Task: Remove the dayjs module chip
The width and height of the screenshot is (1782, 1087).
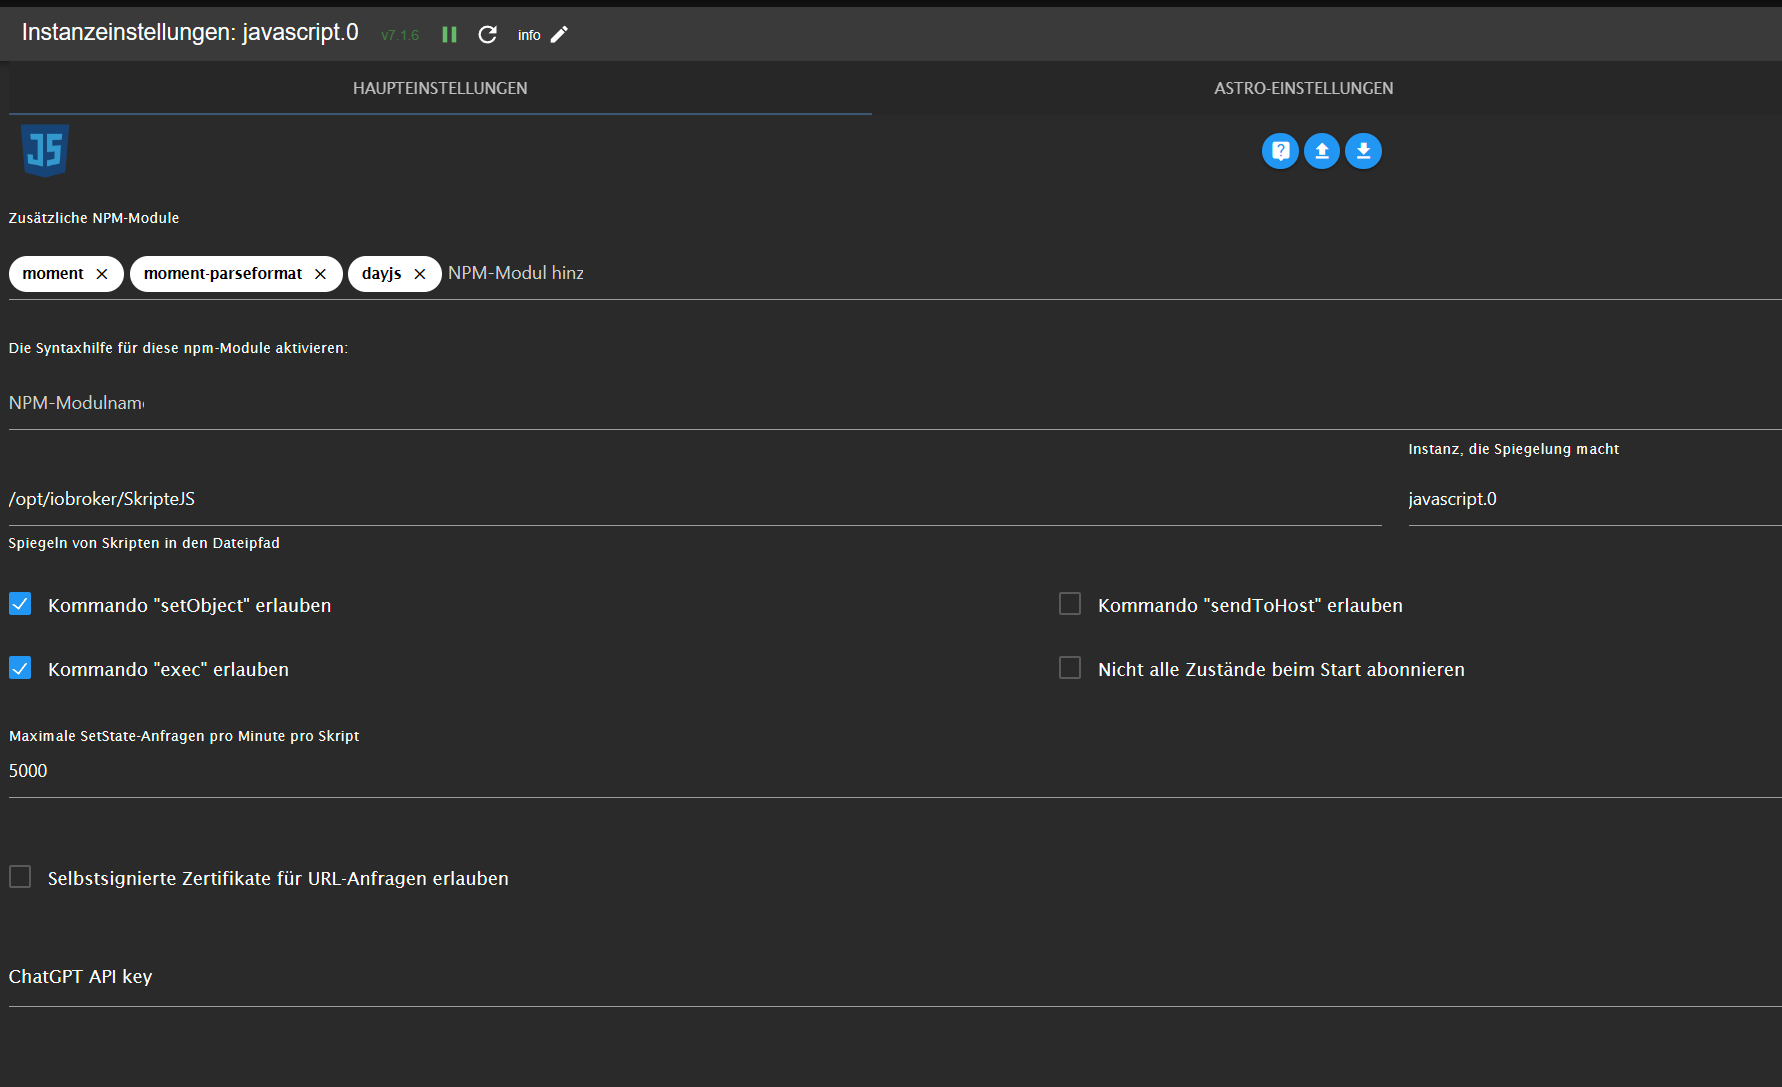Action: (420, 274)
